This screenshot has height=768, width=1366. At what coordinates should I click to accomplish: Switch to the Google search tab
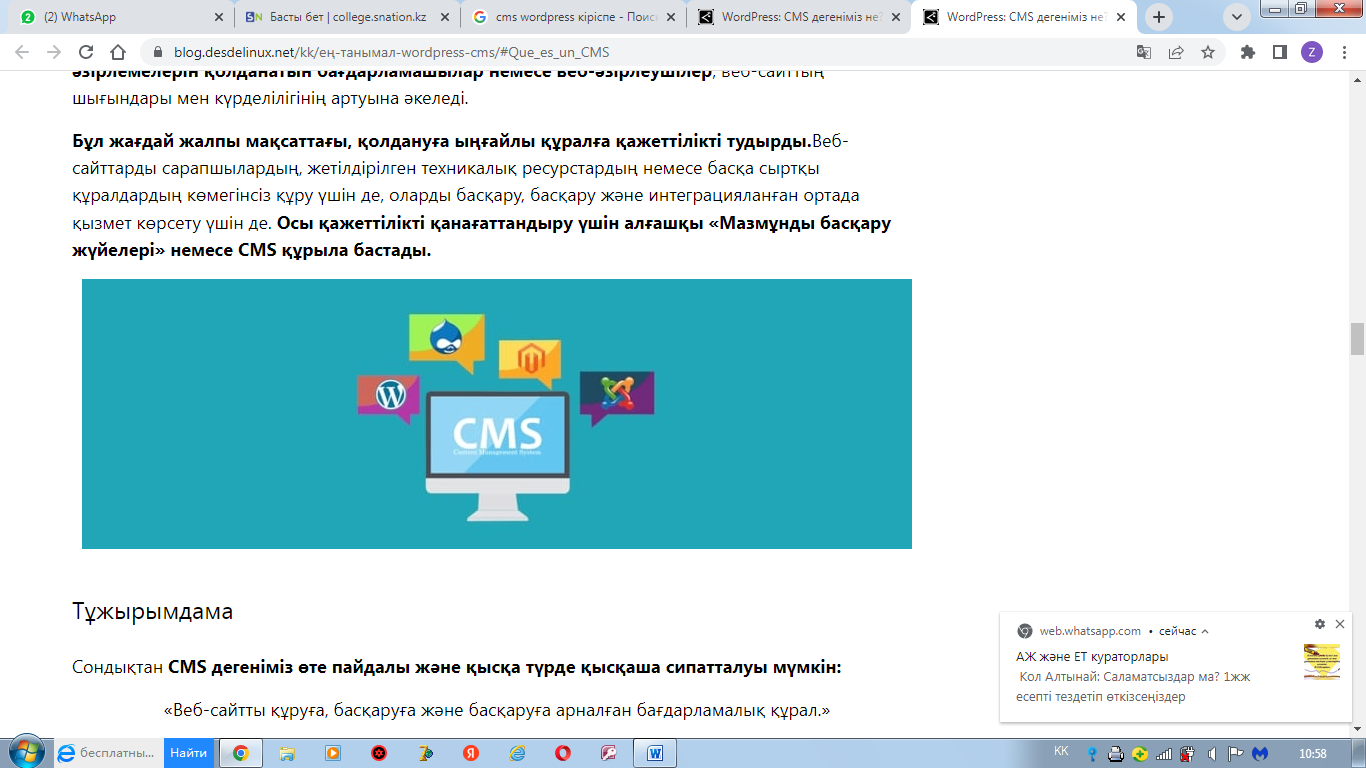point(574,17)
